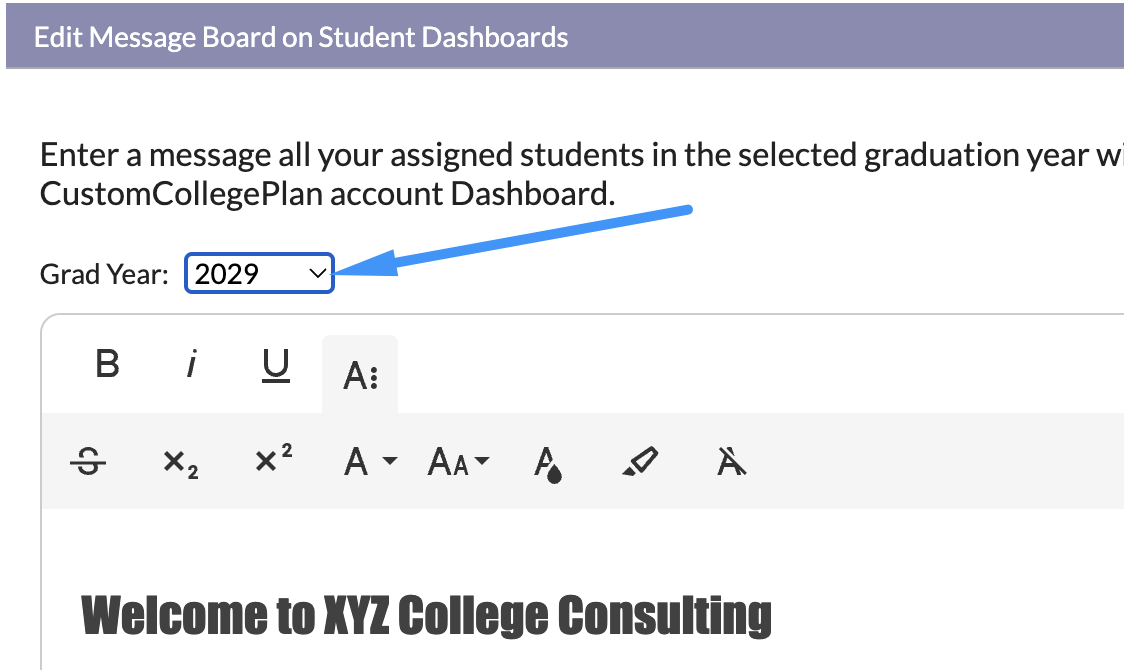This screenshot has width=1124, height=670.
Task: Toggle the More Text options button
Action: tap(360, 375)
